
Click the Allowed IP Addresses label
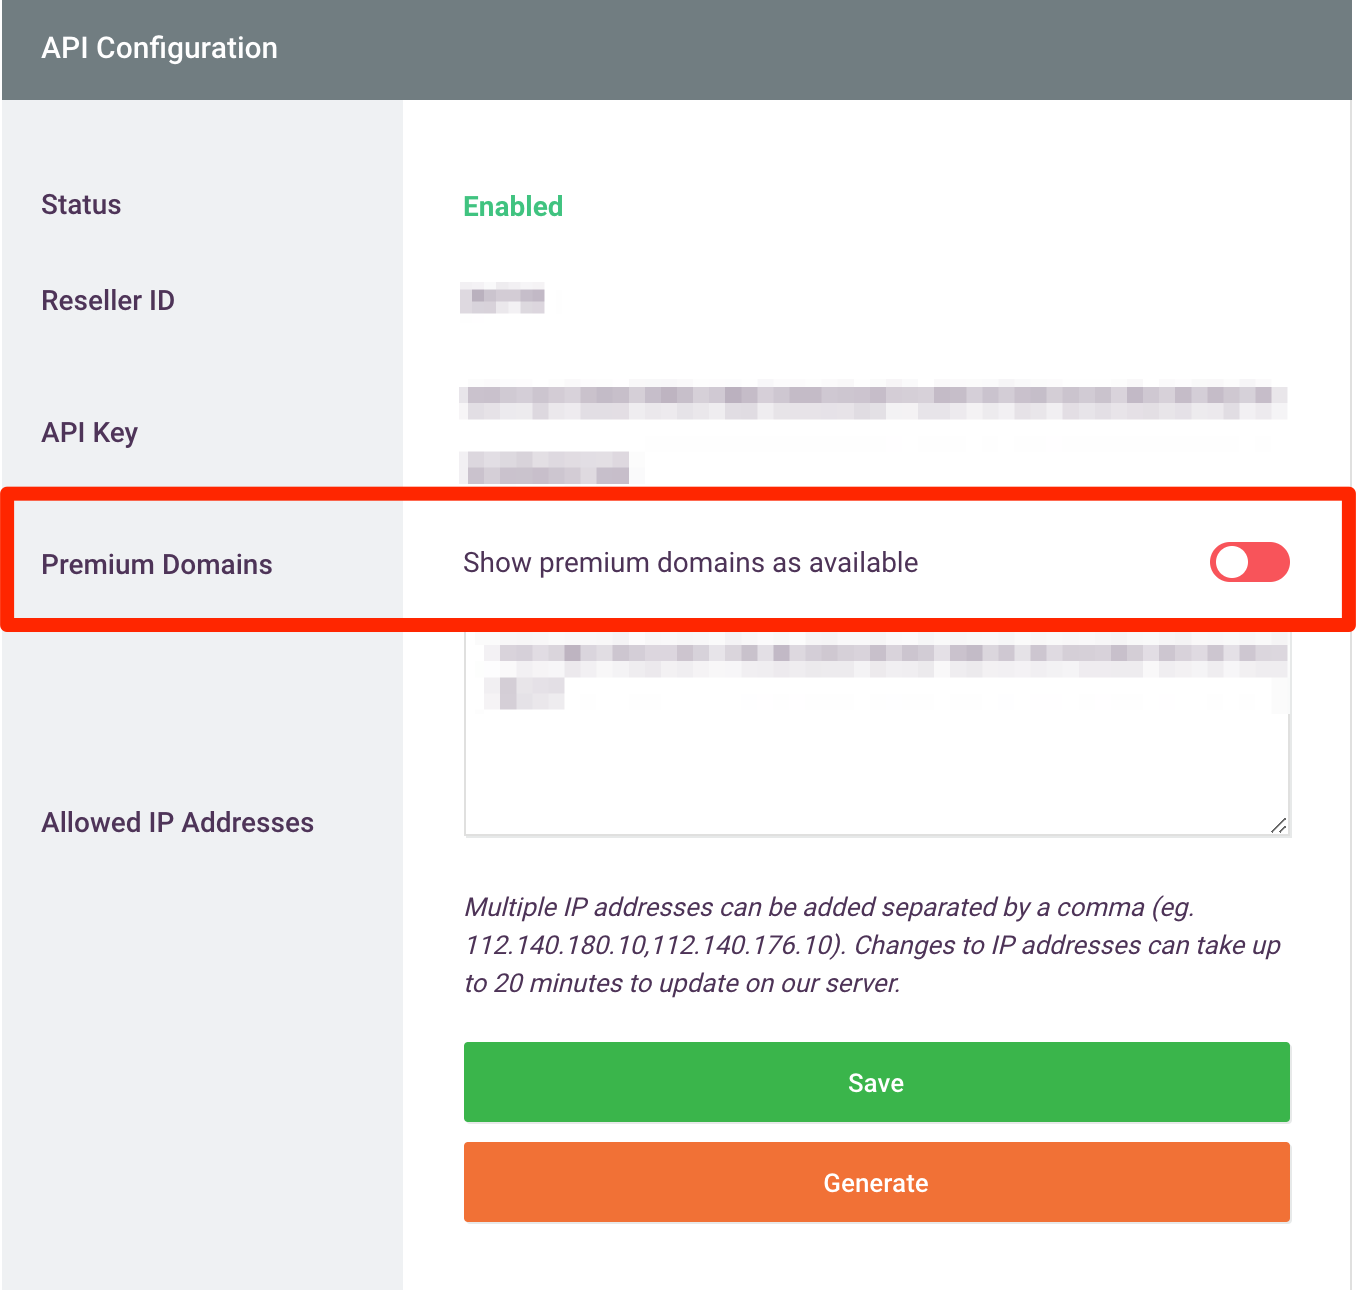(x=177, y=823)
